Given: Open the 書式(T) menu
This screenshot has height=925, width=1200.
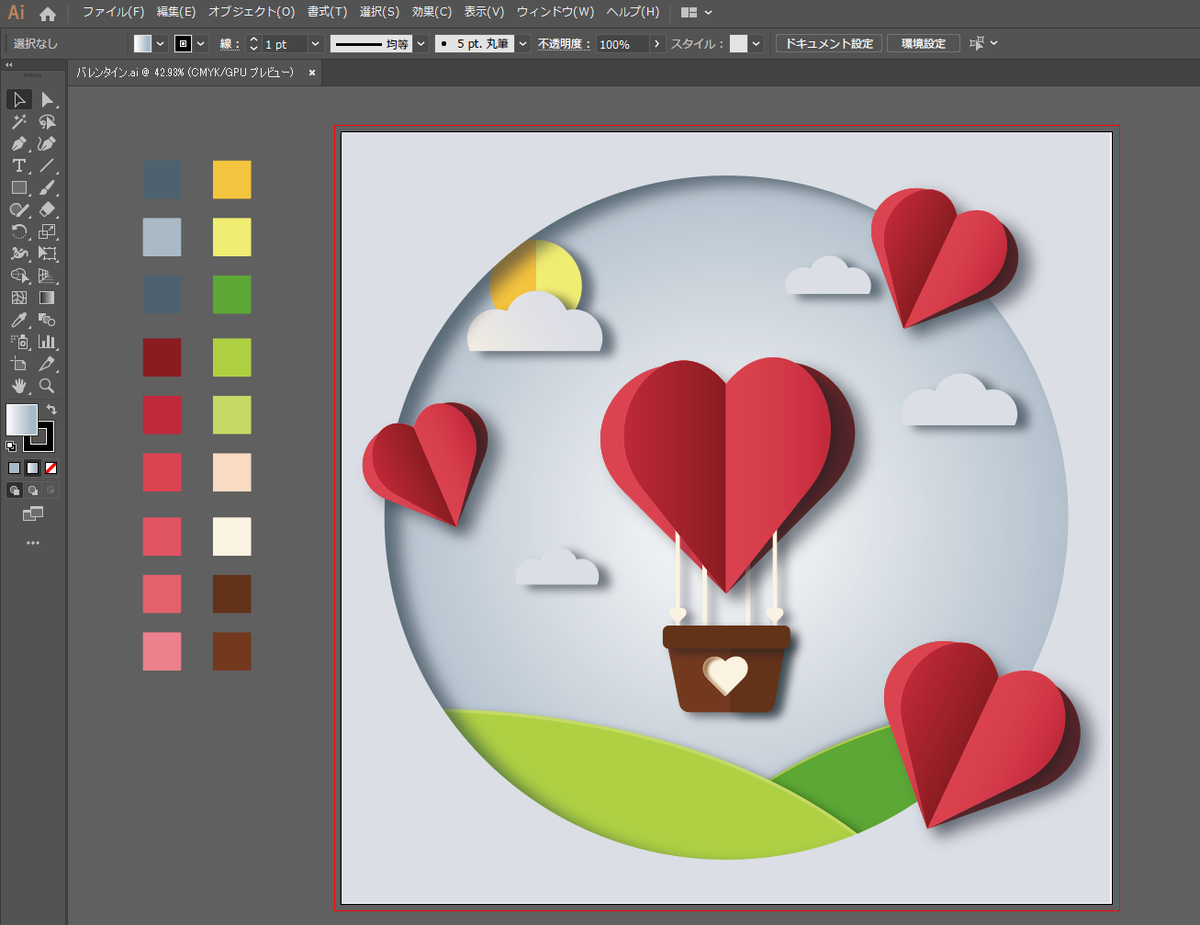Looking at the screenshot, I should tap(327, 13).
